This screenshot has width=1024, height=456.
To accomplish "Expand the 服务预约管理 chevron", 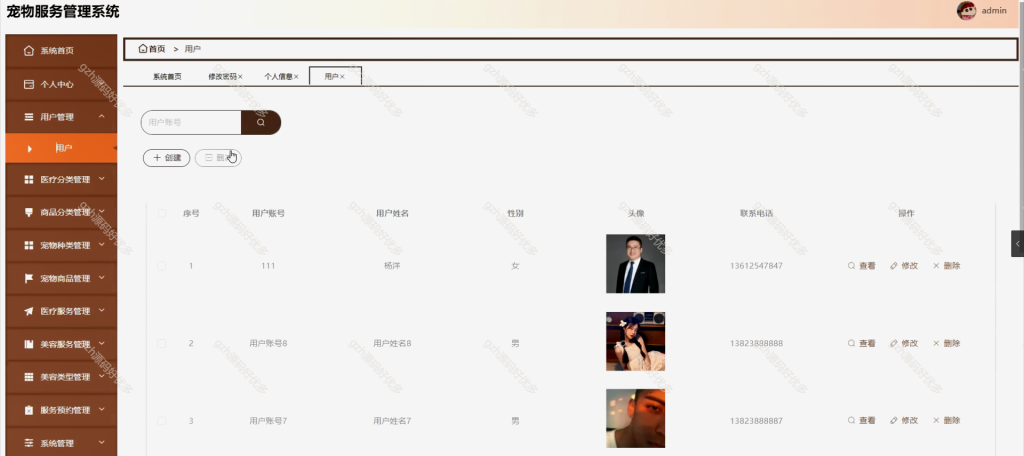I will [102, 409].
